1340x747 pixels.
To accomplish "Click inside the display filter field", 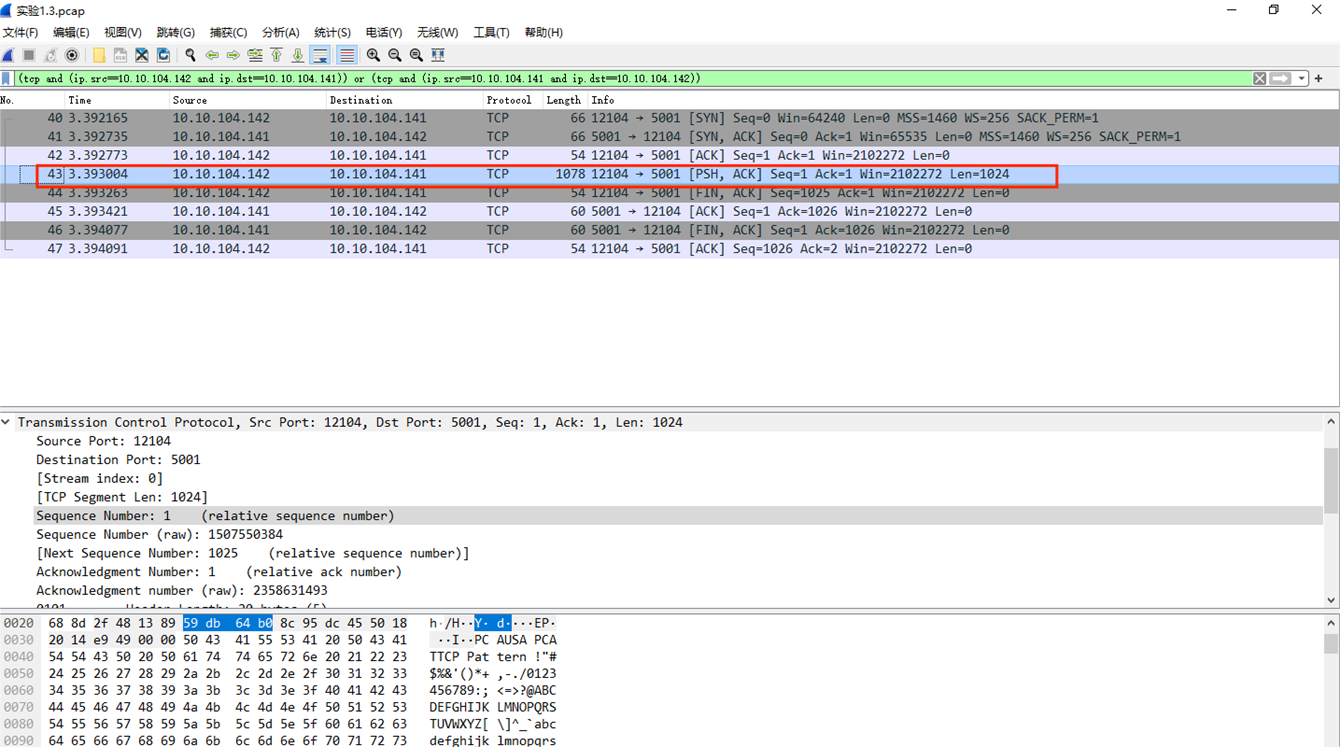I will pyautogui.click(x=632, y=78).
